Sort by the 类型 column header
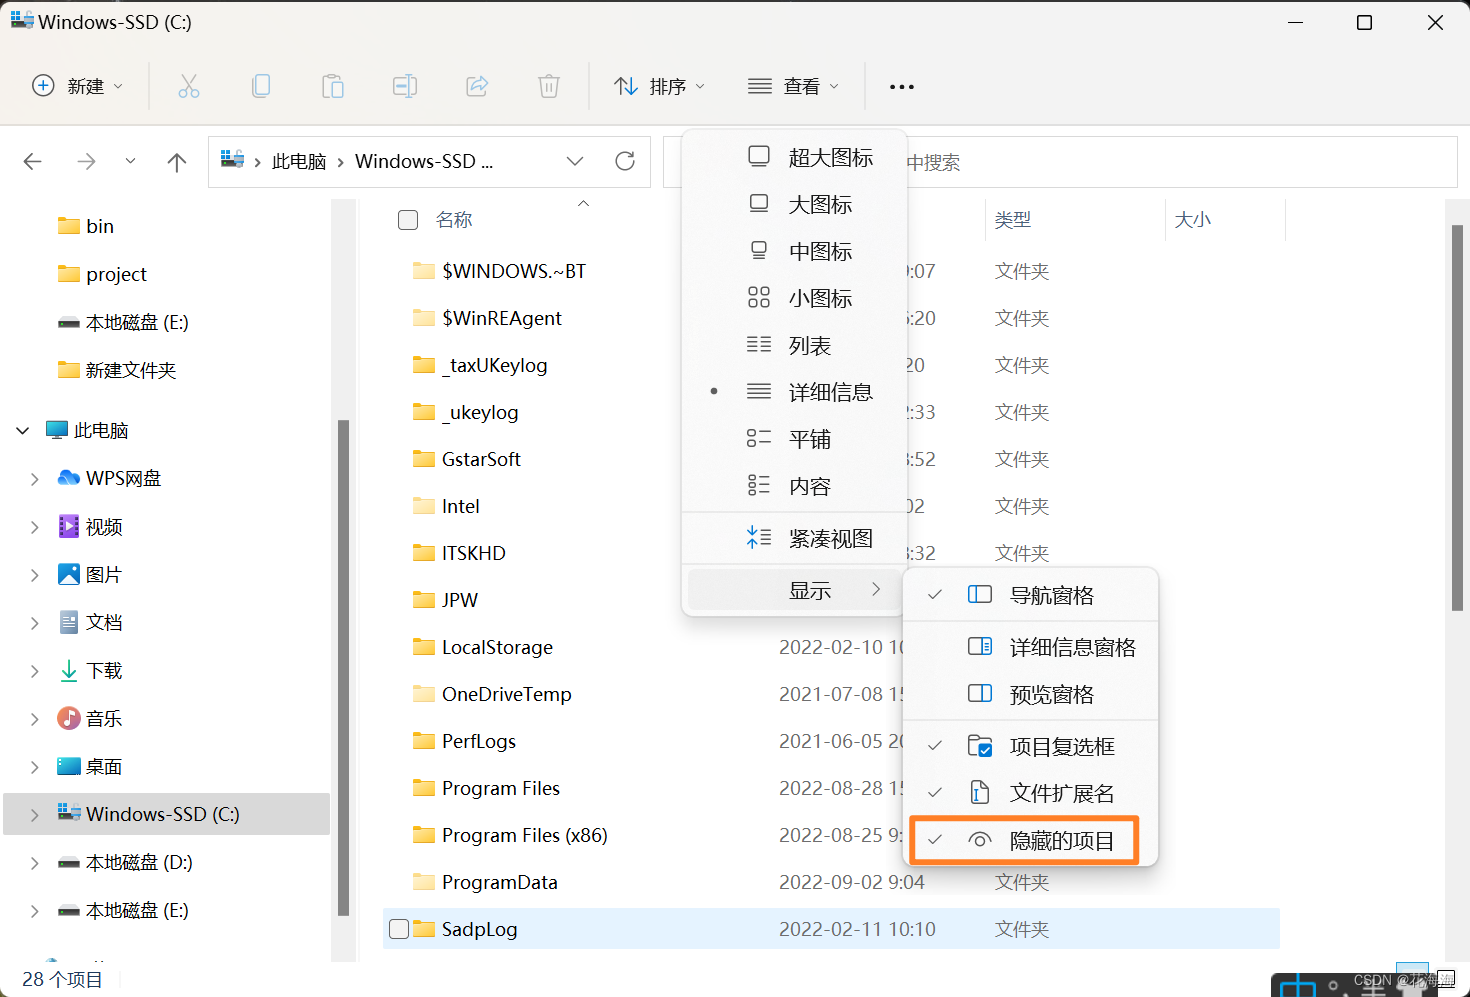Image resolution: width=1470 pixels, height=997 pixels. pyautogui.click(x=1013, y=220)
